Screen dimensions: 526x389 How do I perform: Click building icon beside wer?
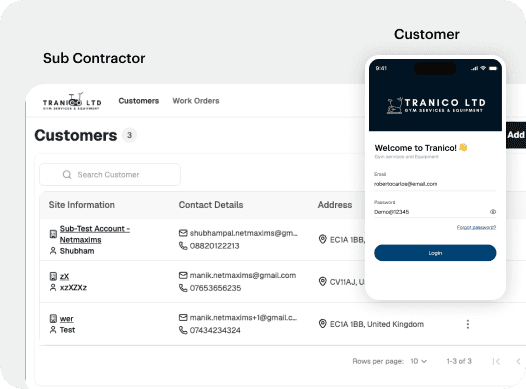click(53, 318)
